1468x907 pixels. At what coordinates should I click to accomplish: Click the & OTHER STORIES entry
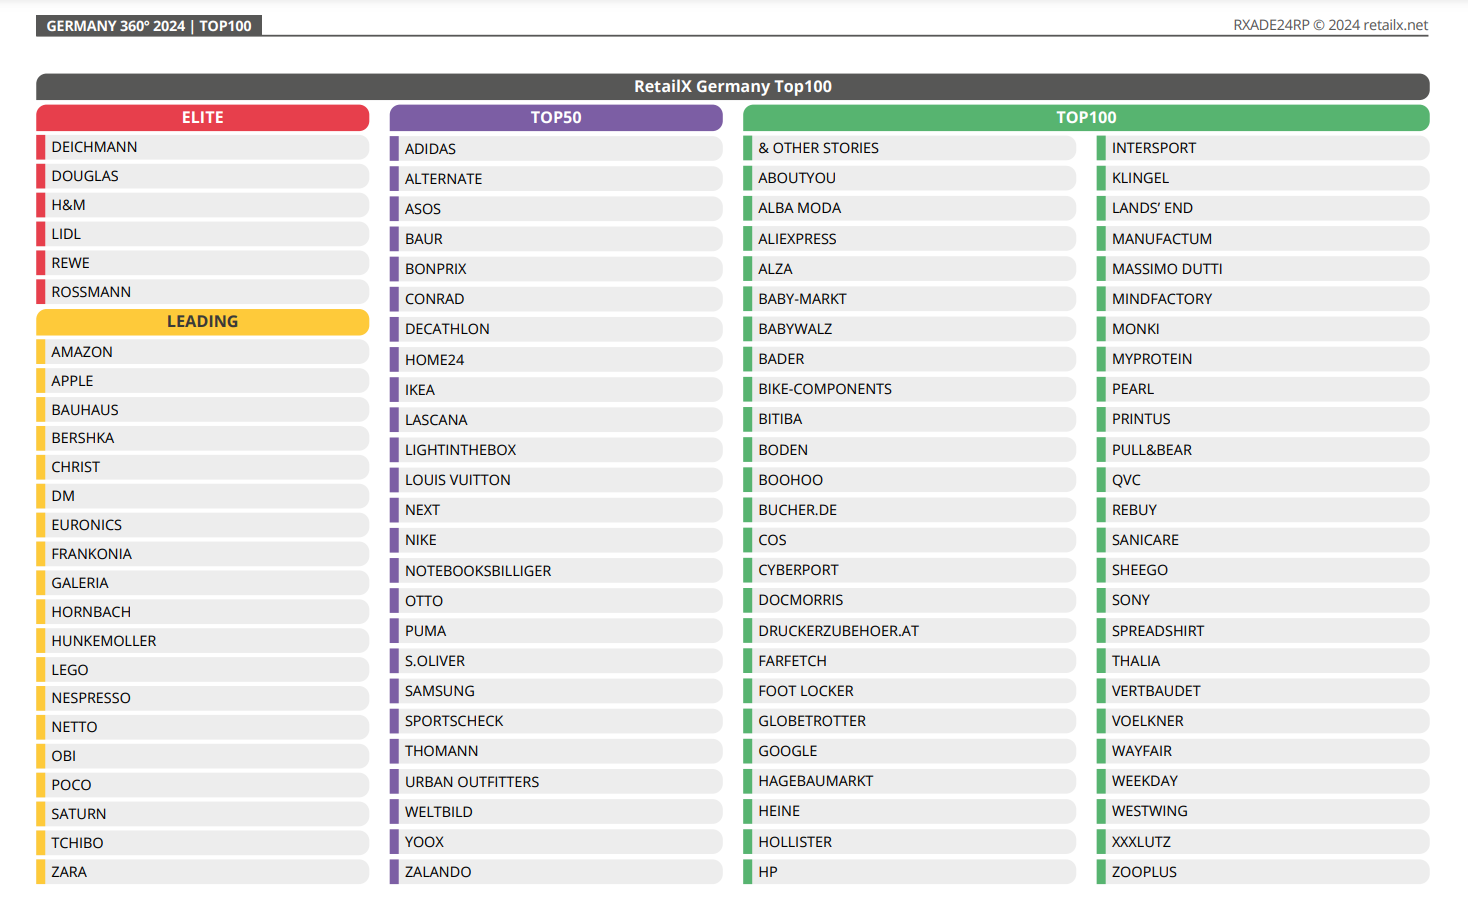(909, 148)
